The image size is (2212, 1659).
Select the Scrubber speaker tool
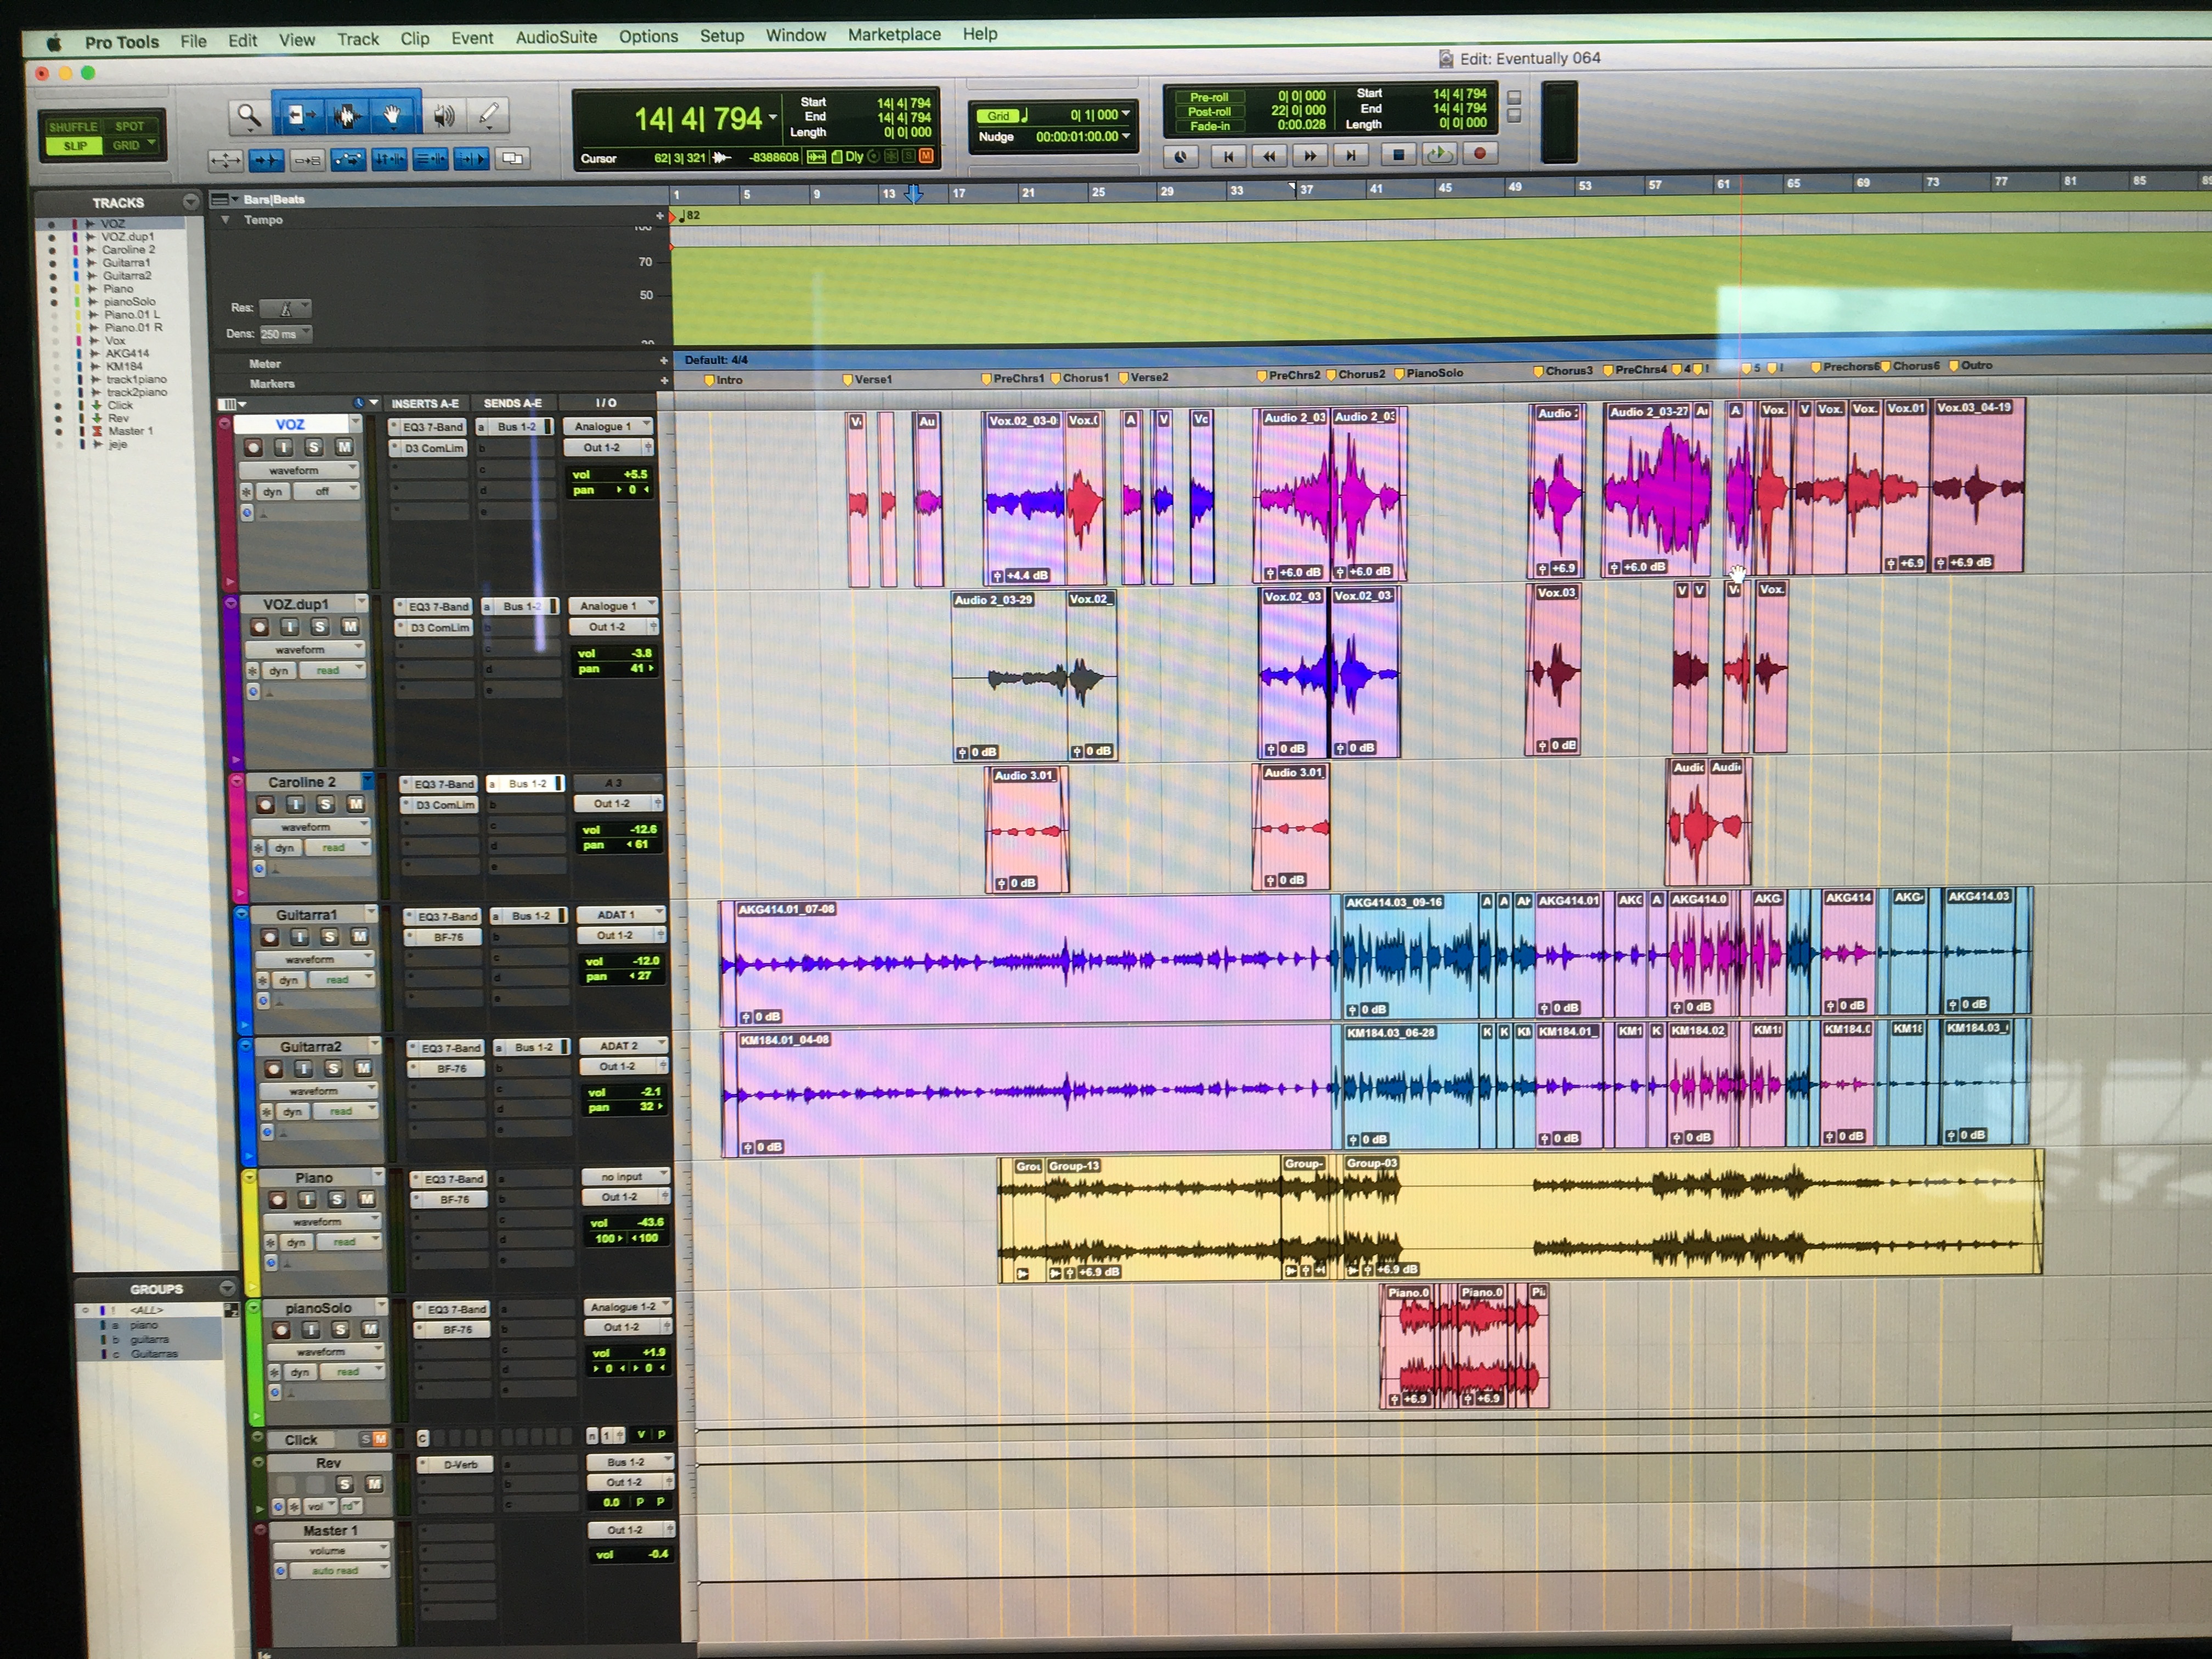pyautogui.click(x=444, y=116)
